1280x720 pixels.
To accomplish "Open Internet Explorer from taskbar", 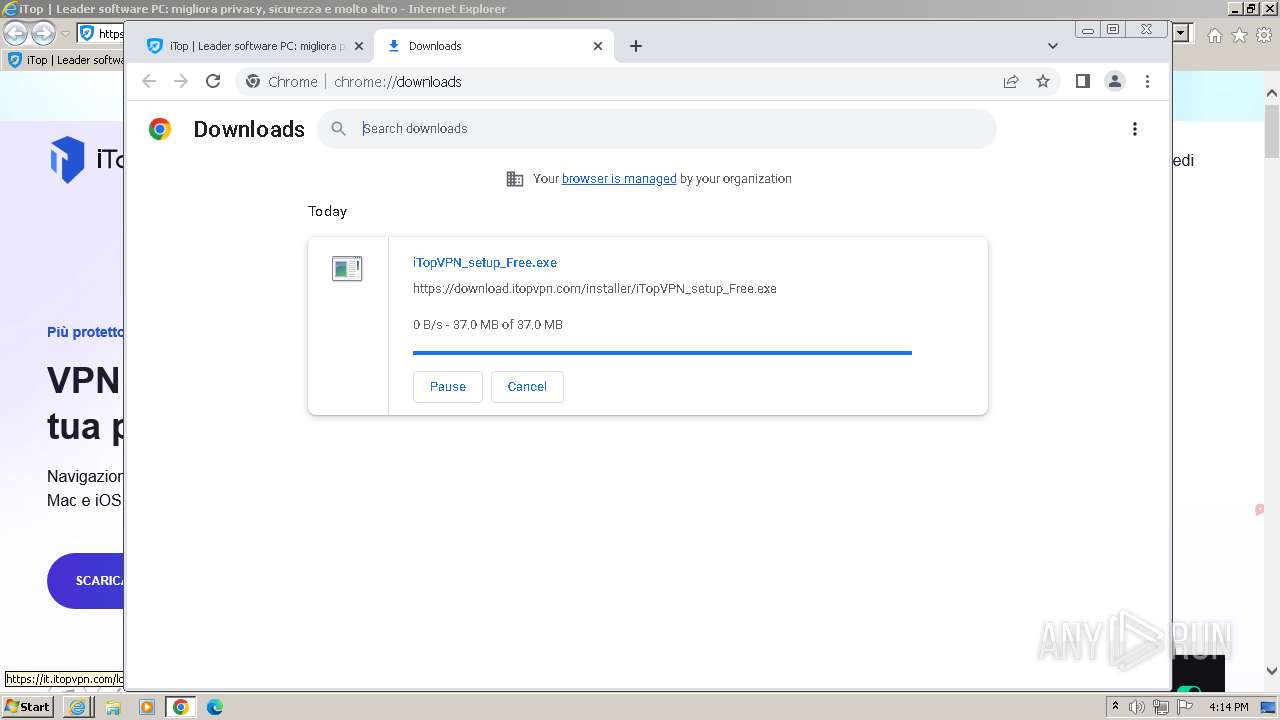I will click(x=78, y=707).
